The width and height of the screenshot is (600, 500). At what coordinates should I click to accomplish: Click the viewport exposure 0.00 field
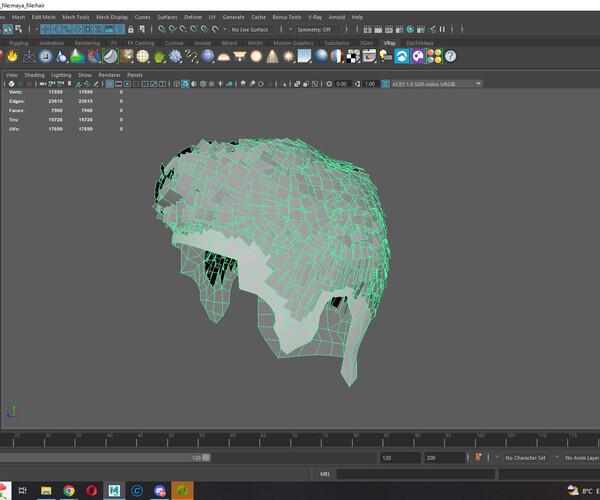[x=342, y=84]
